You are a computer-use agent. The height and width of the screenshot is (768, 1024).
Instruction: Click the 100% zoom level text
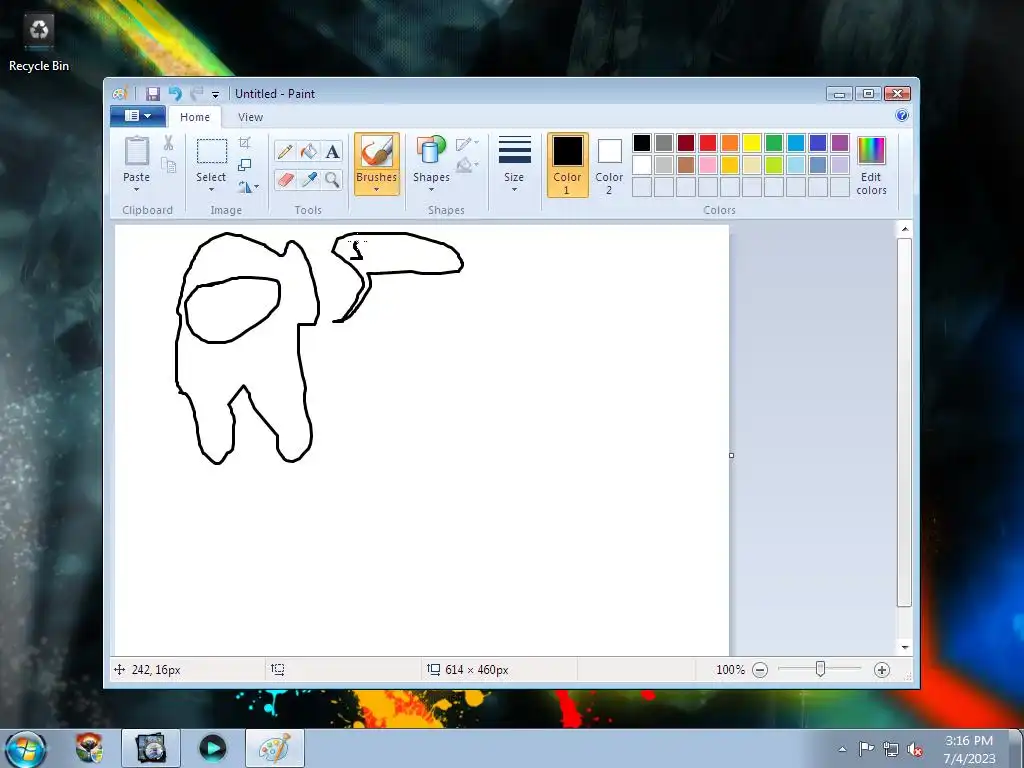click(x=730, y=670)
